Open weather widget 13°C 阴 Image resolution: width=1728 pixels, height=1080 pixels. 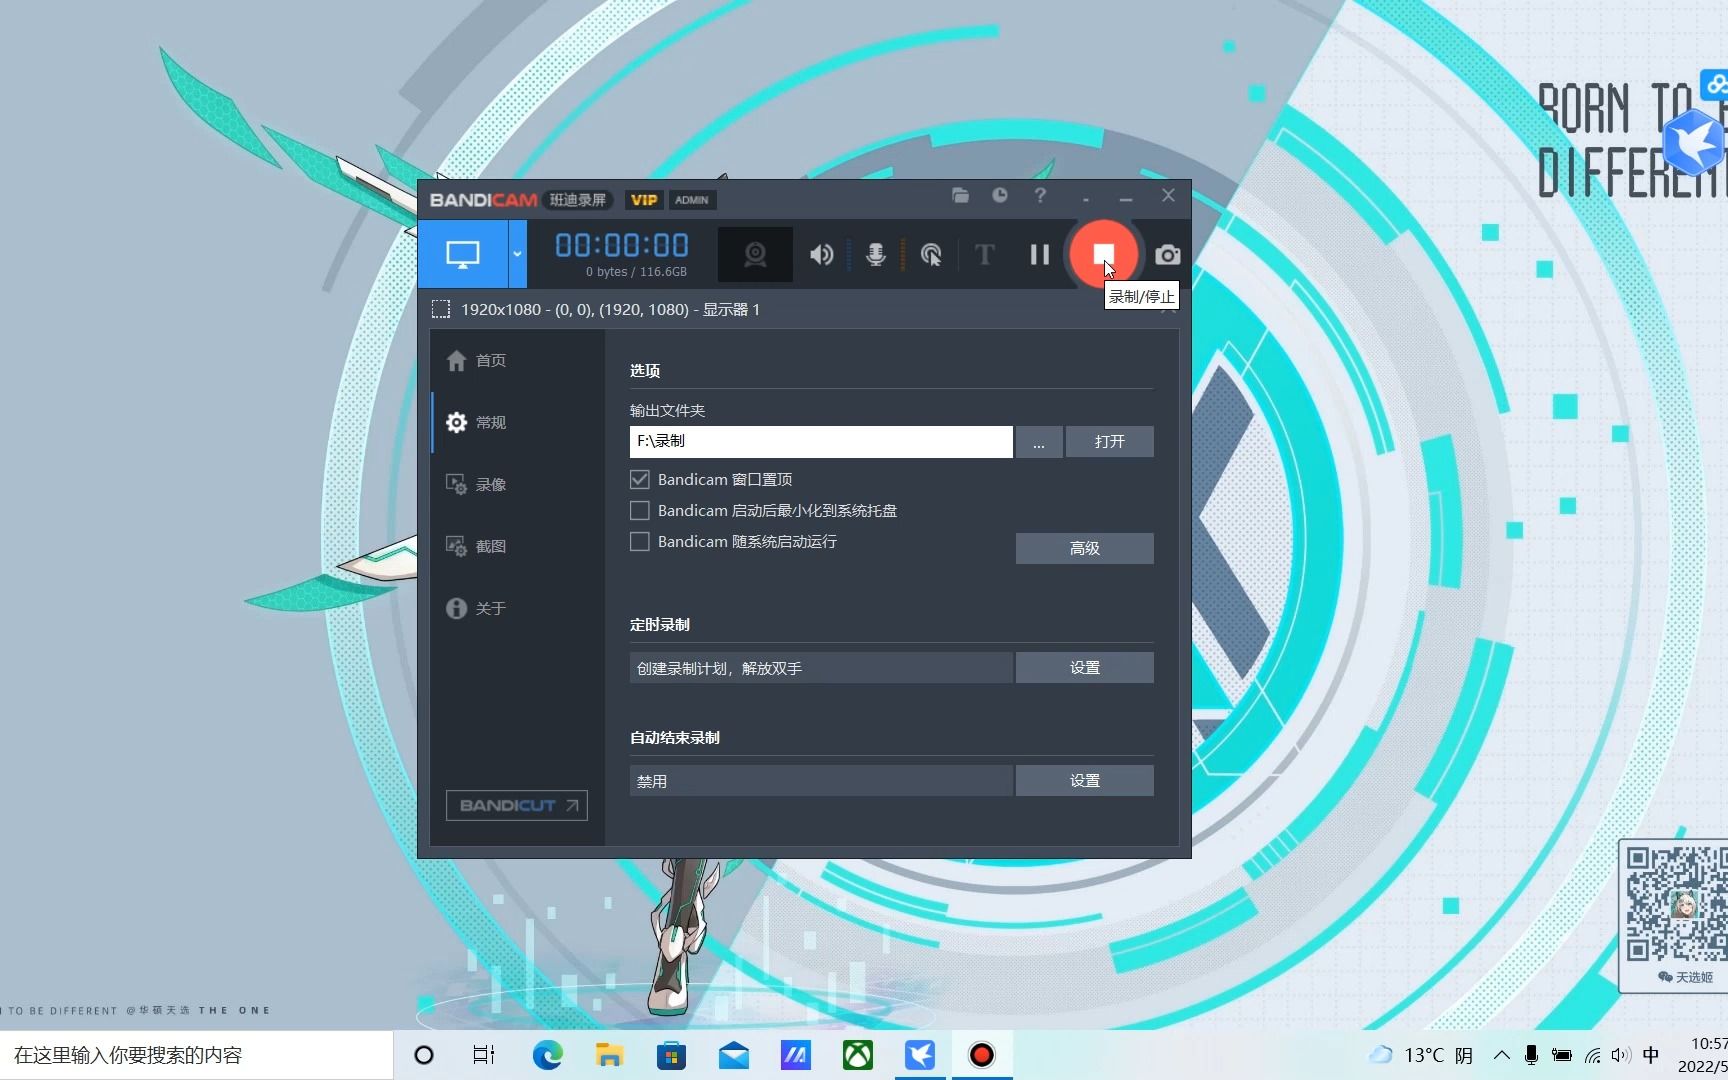click(1421, 1055)
